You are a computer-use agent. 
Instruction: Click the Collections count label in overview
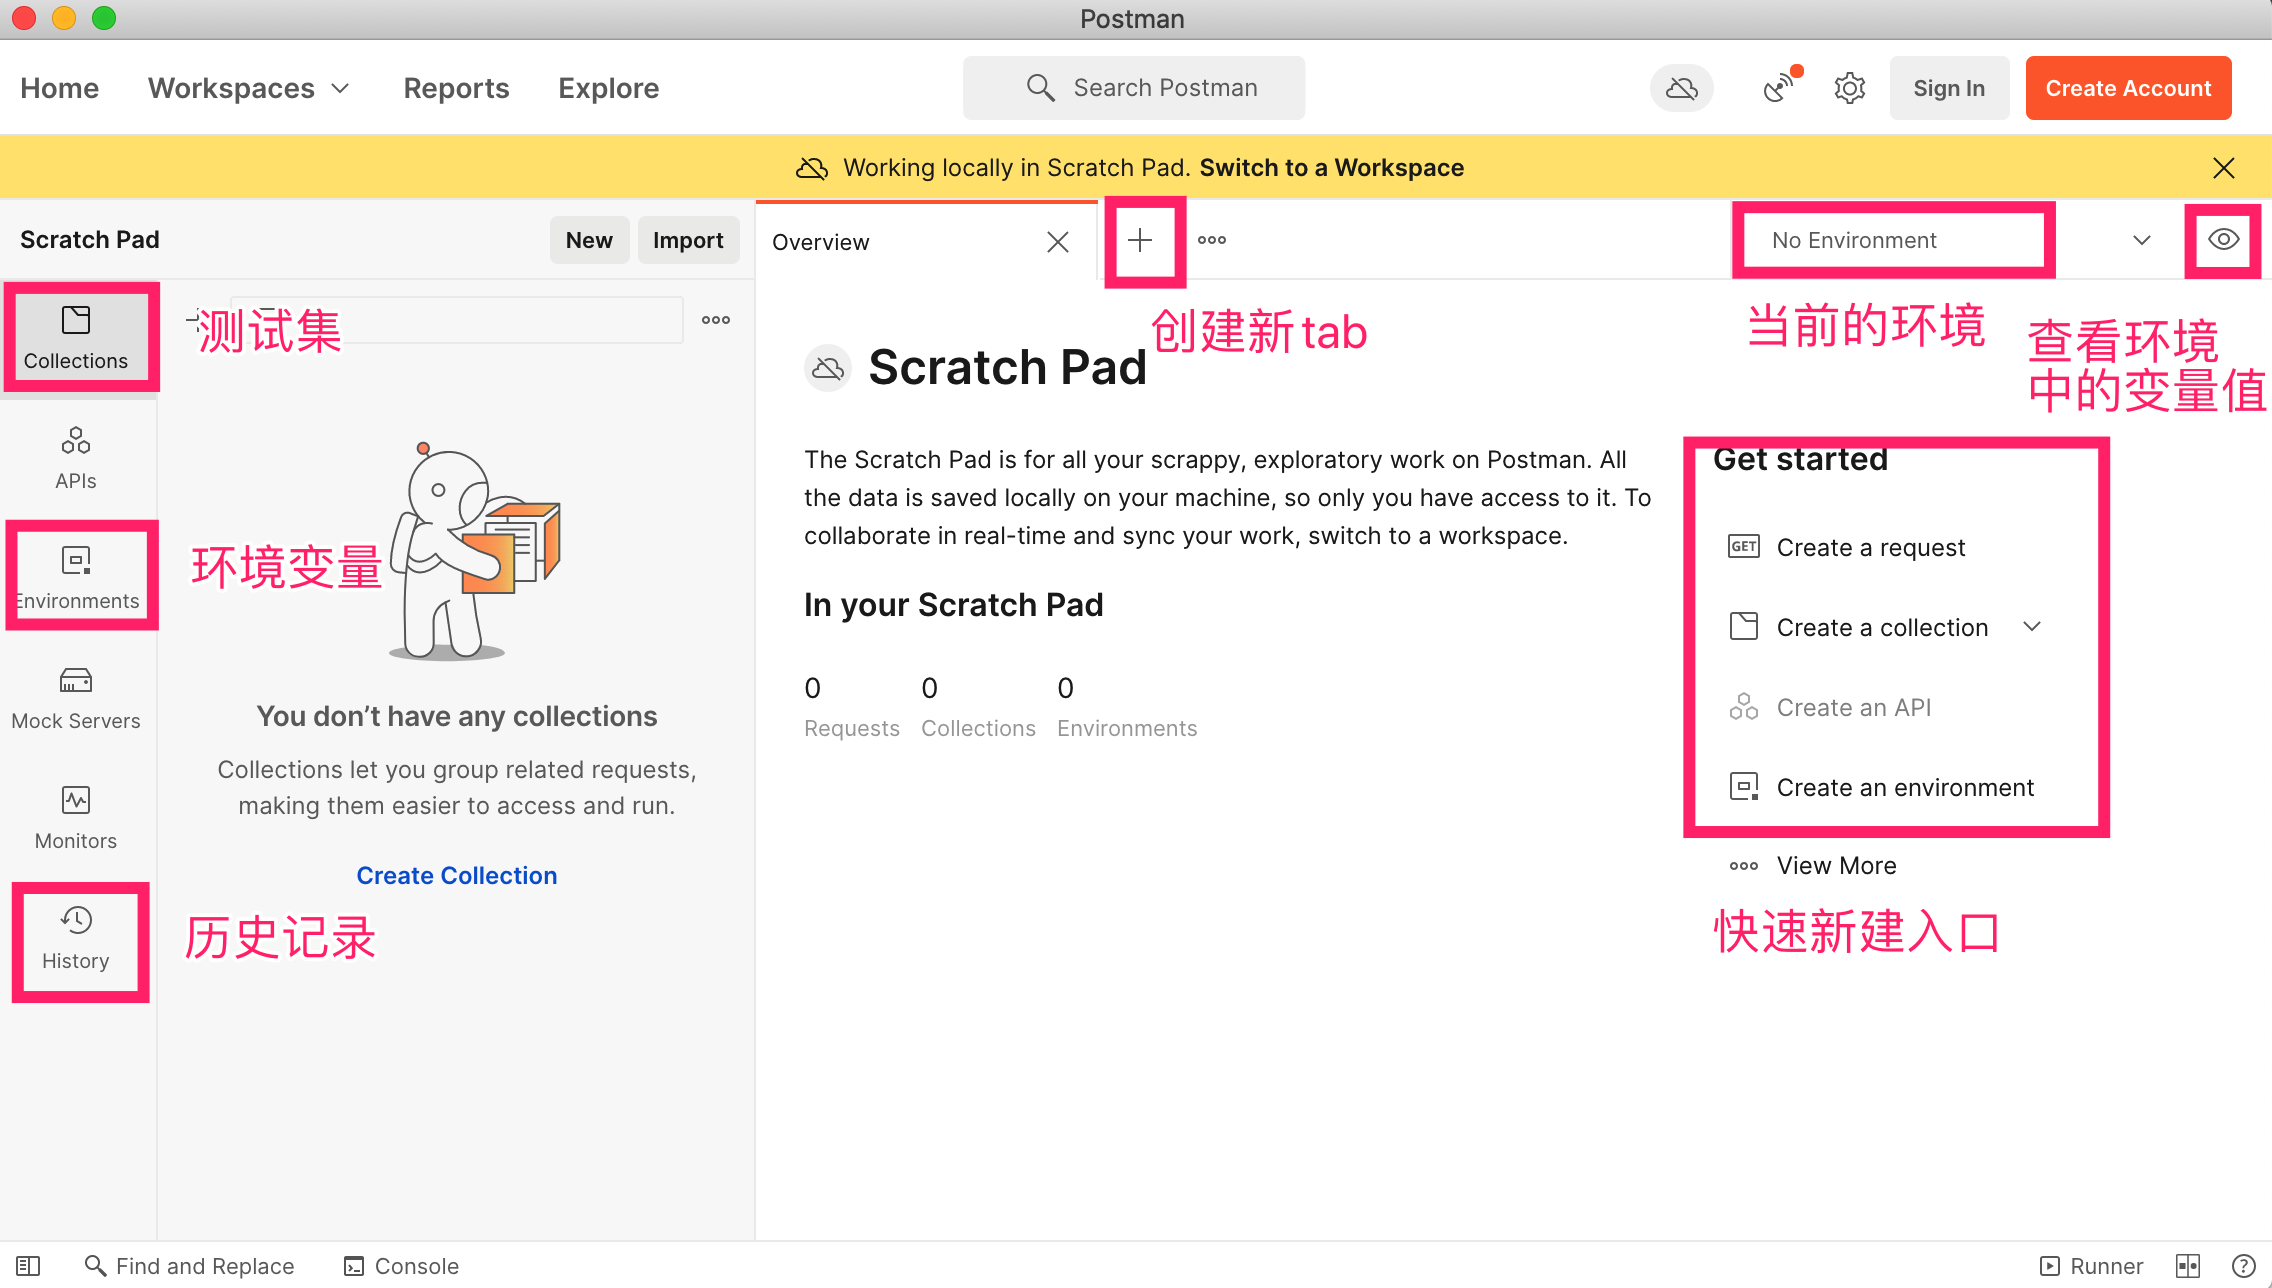tap(978, 728)
